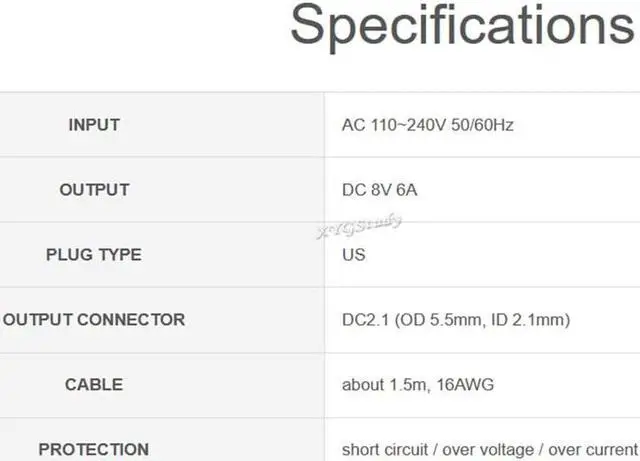Image resolution: width=640 pixels, height=461 pixels.
Task: Select the PROTECTION row label
Action: pyautogui.click(x=94, y=450)
